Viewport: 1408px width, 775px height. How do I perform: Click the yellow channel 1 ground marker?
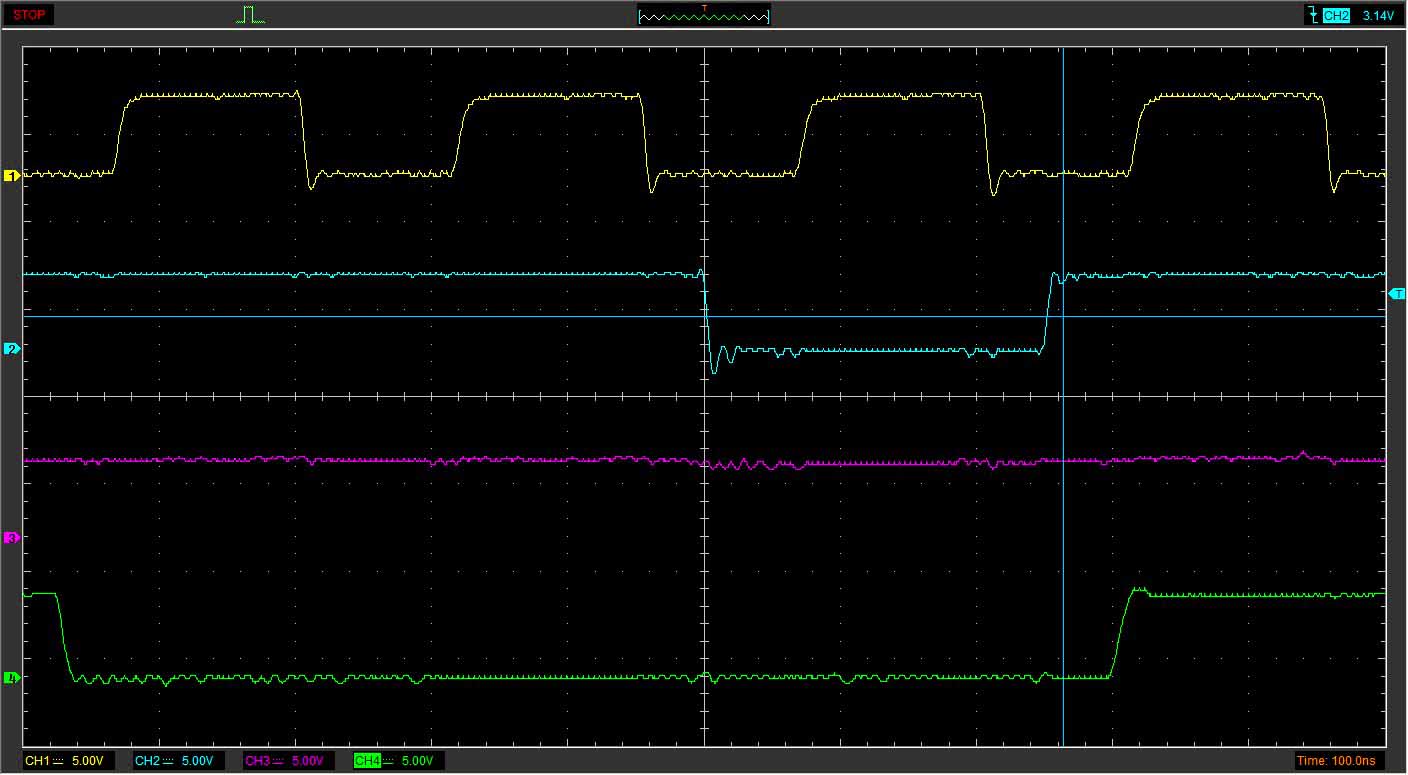pyautogui.click(x=12, y=176)
